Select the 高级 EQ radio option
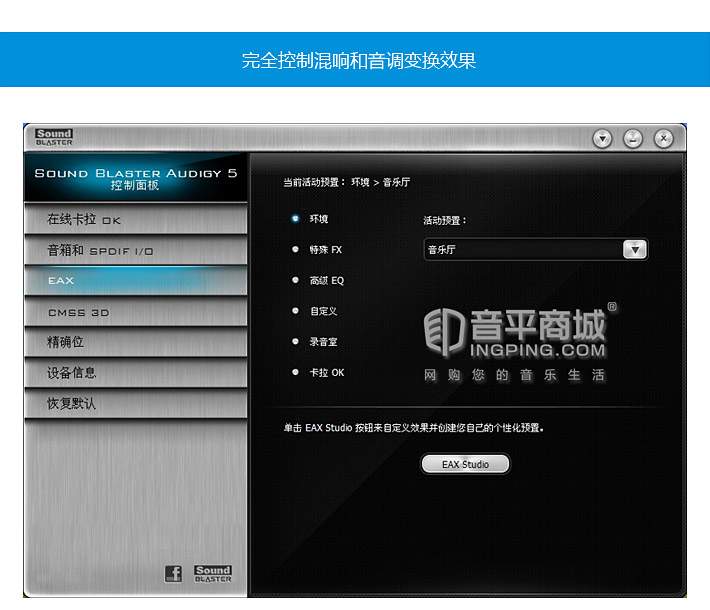This screenshot has width=710, height=610. pyautogui.click(x=296, y=280)
